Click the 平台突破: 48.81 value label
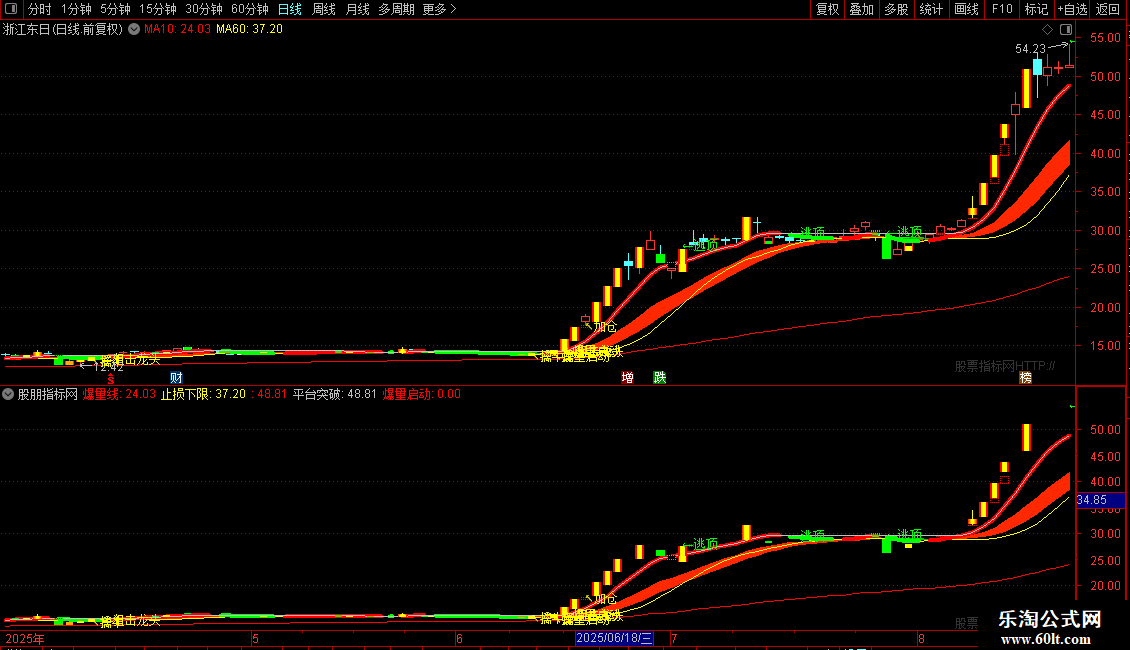Screen dimensions: 1130x650 [x=334, y=394]
